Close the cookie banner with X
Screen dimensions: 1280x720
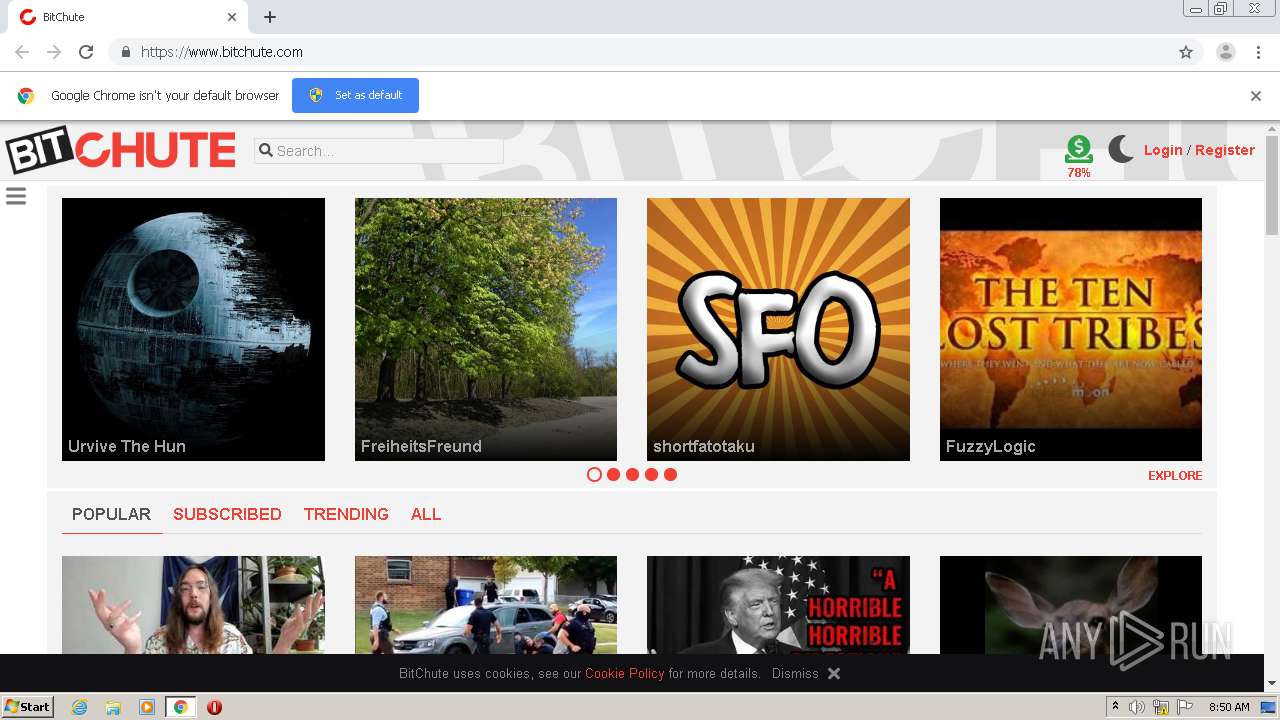pos(834,674)
